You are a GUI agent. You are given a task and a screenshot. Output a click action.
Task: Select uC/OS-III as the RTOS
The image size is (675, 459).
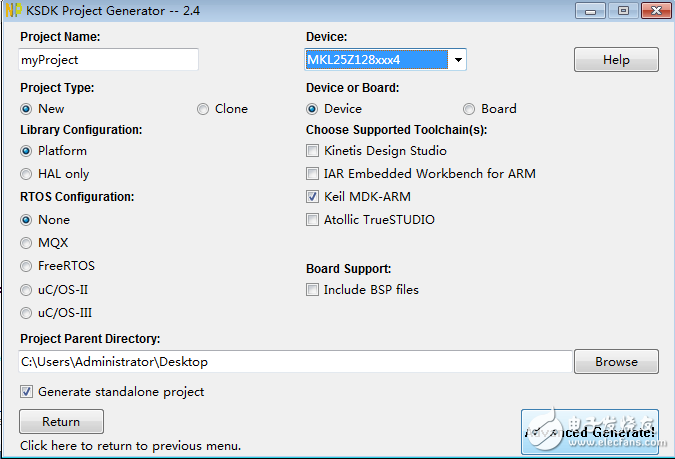26,313
